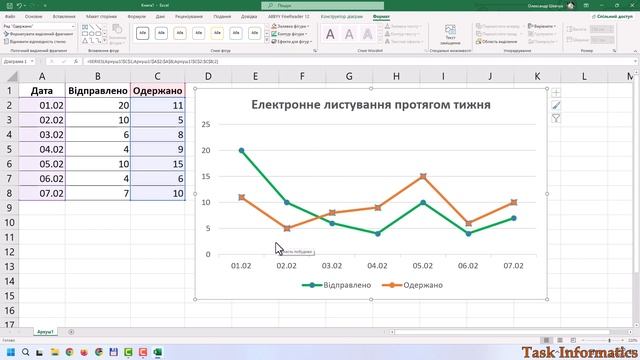Expand the shape styles gallery
This screenshot has height=360, width=640.
pos(267,41)
